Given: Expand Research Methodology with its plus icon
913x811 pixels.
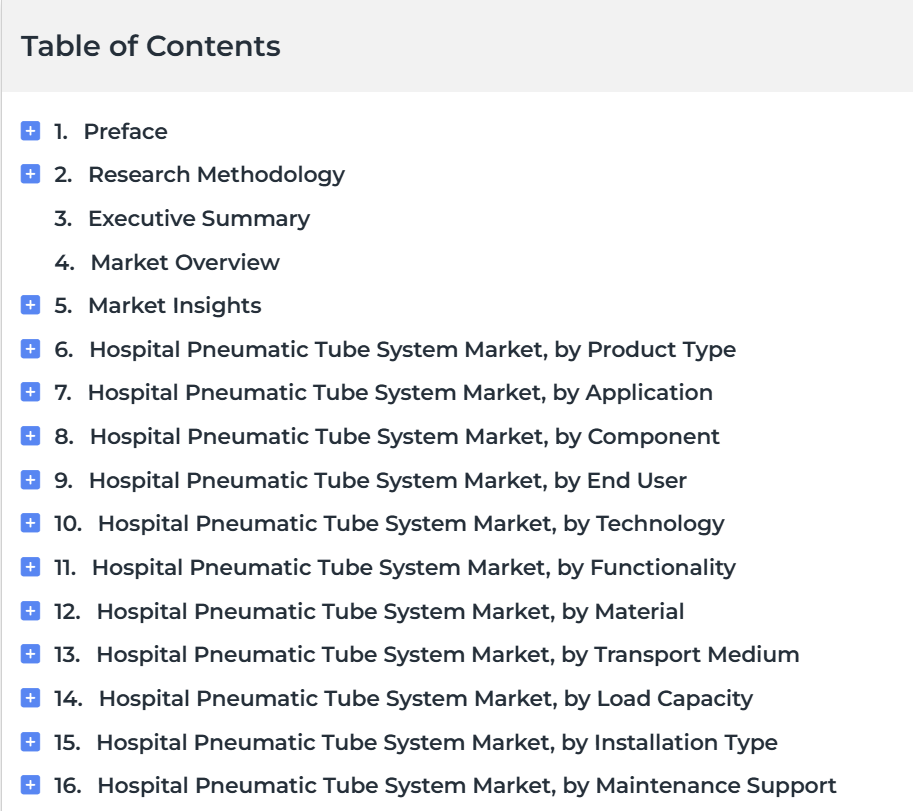Looking at the screenshot, I should 30,174.
